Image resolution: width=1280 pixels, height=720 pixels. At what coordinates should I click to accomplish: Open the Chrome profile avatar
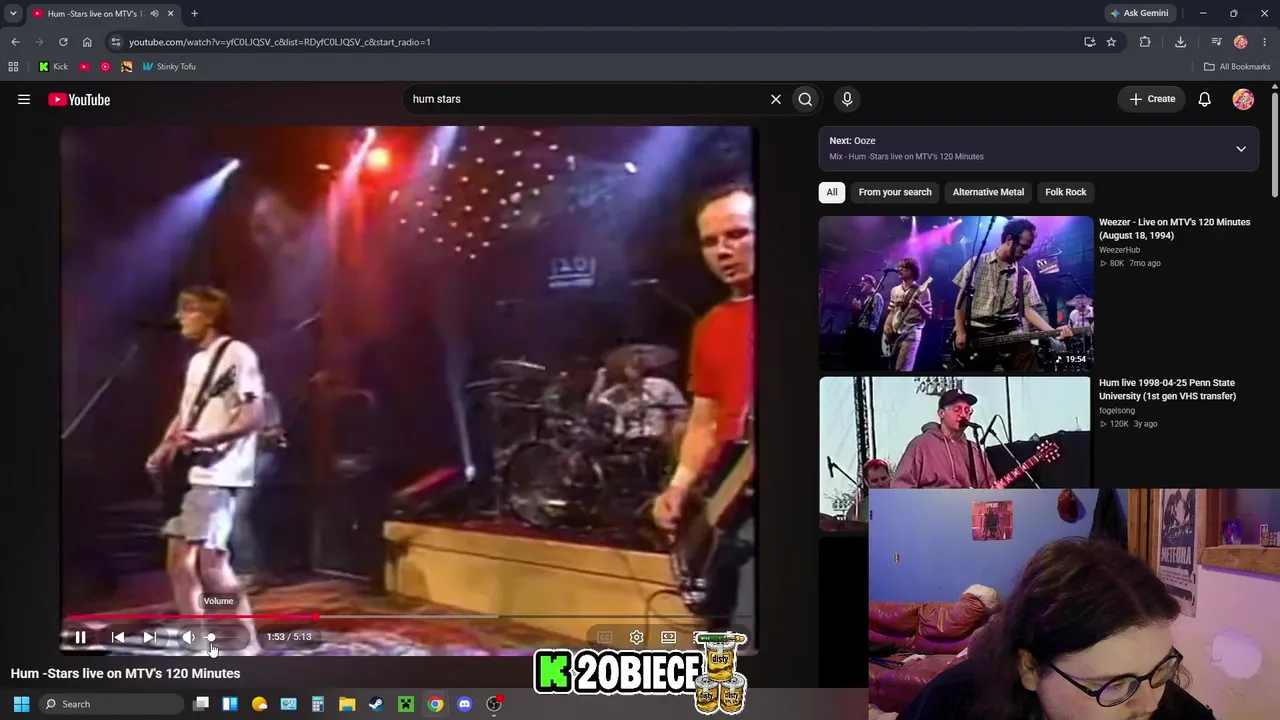[1241, 42]
